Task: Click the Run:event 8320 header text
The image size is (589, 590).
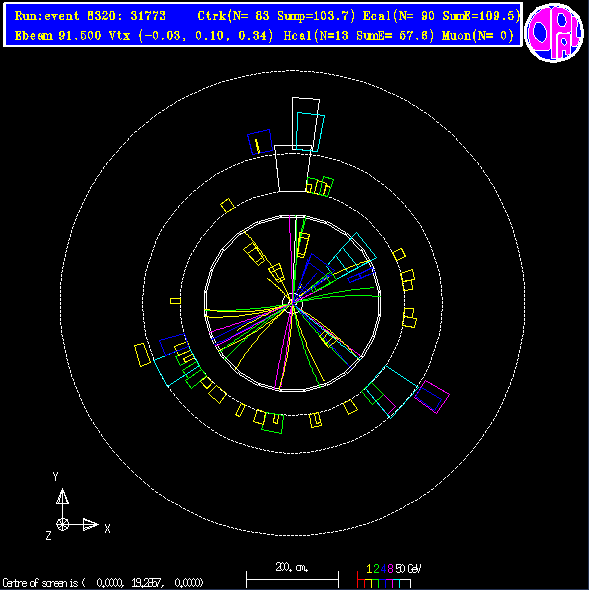Action: point(90,16)
